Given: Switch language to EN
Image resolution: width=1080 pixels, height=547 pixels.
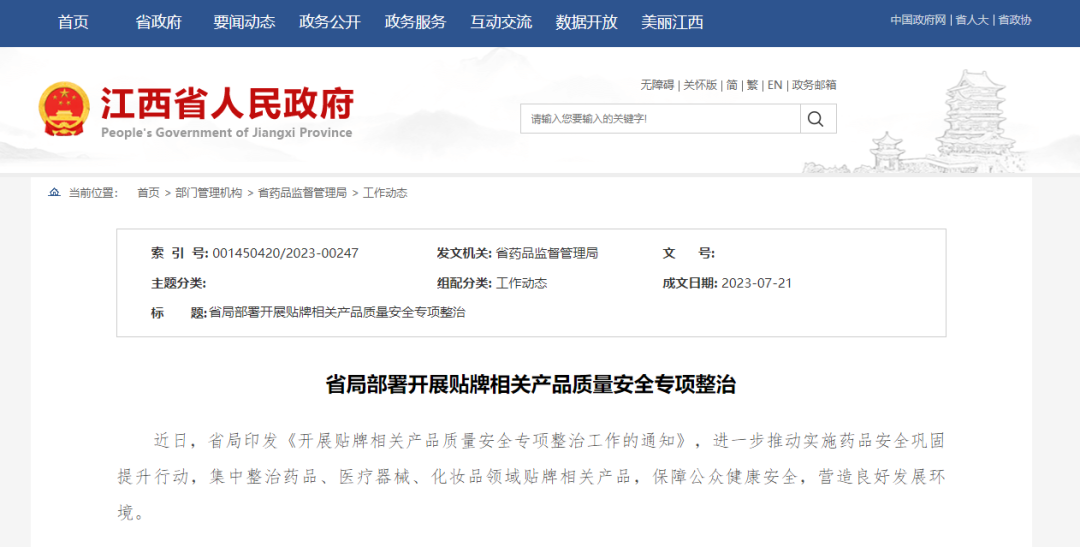Looking at the screenshot, I should (x=774, y=85).
